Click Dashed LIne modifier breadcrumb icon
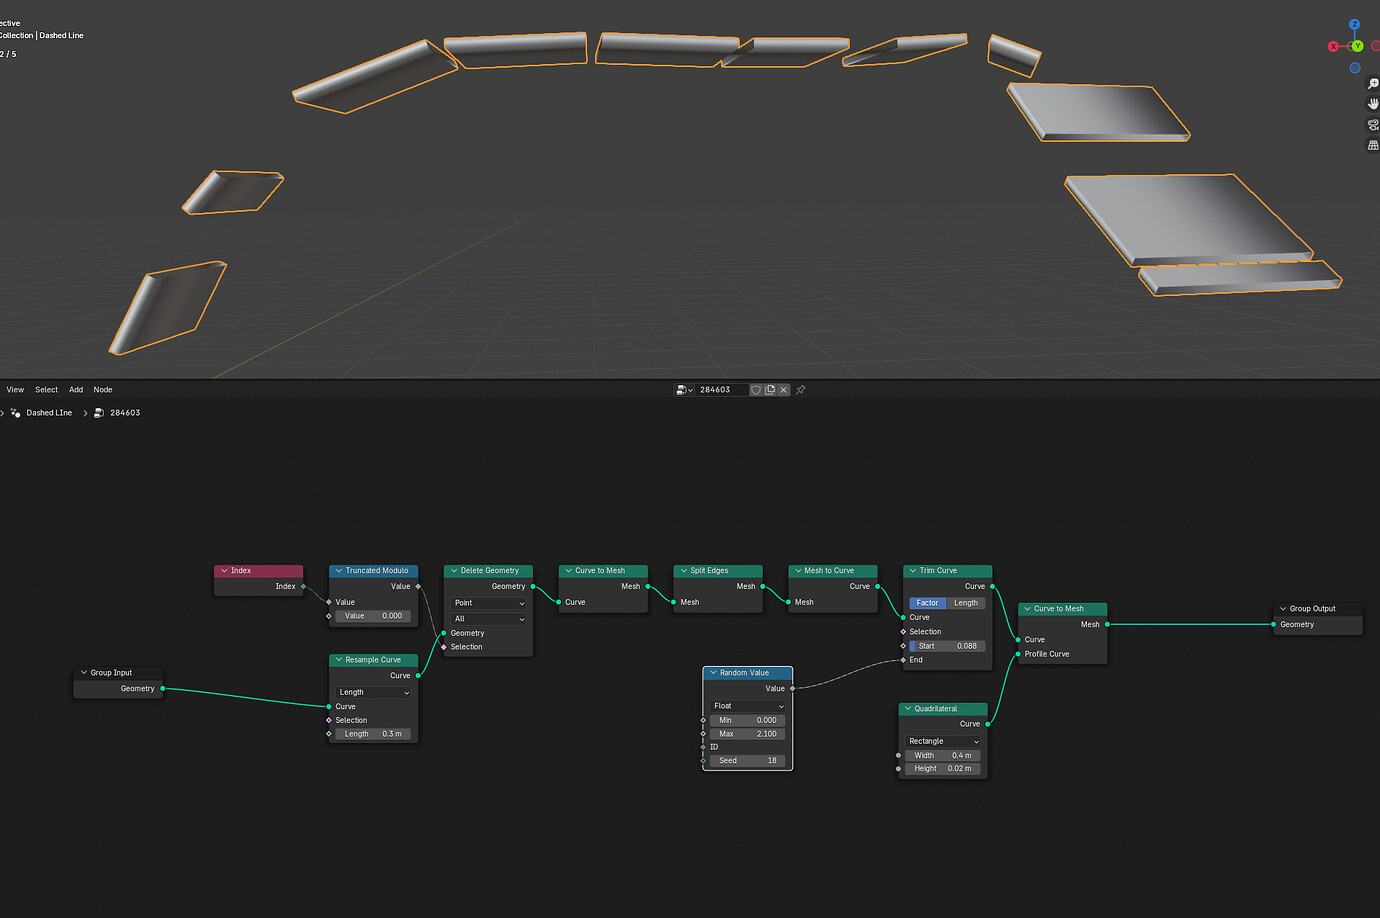 (x=15, y=413)
